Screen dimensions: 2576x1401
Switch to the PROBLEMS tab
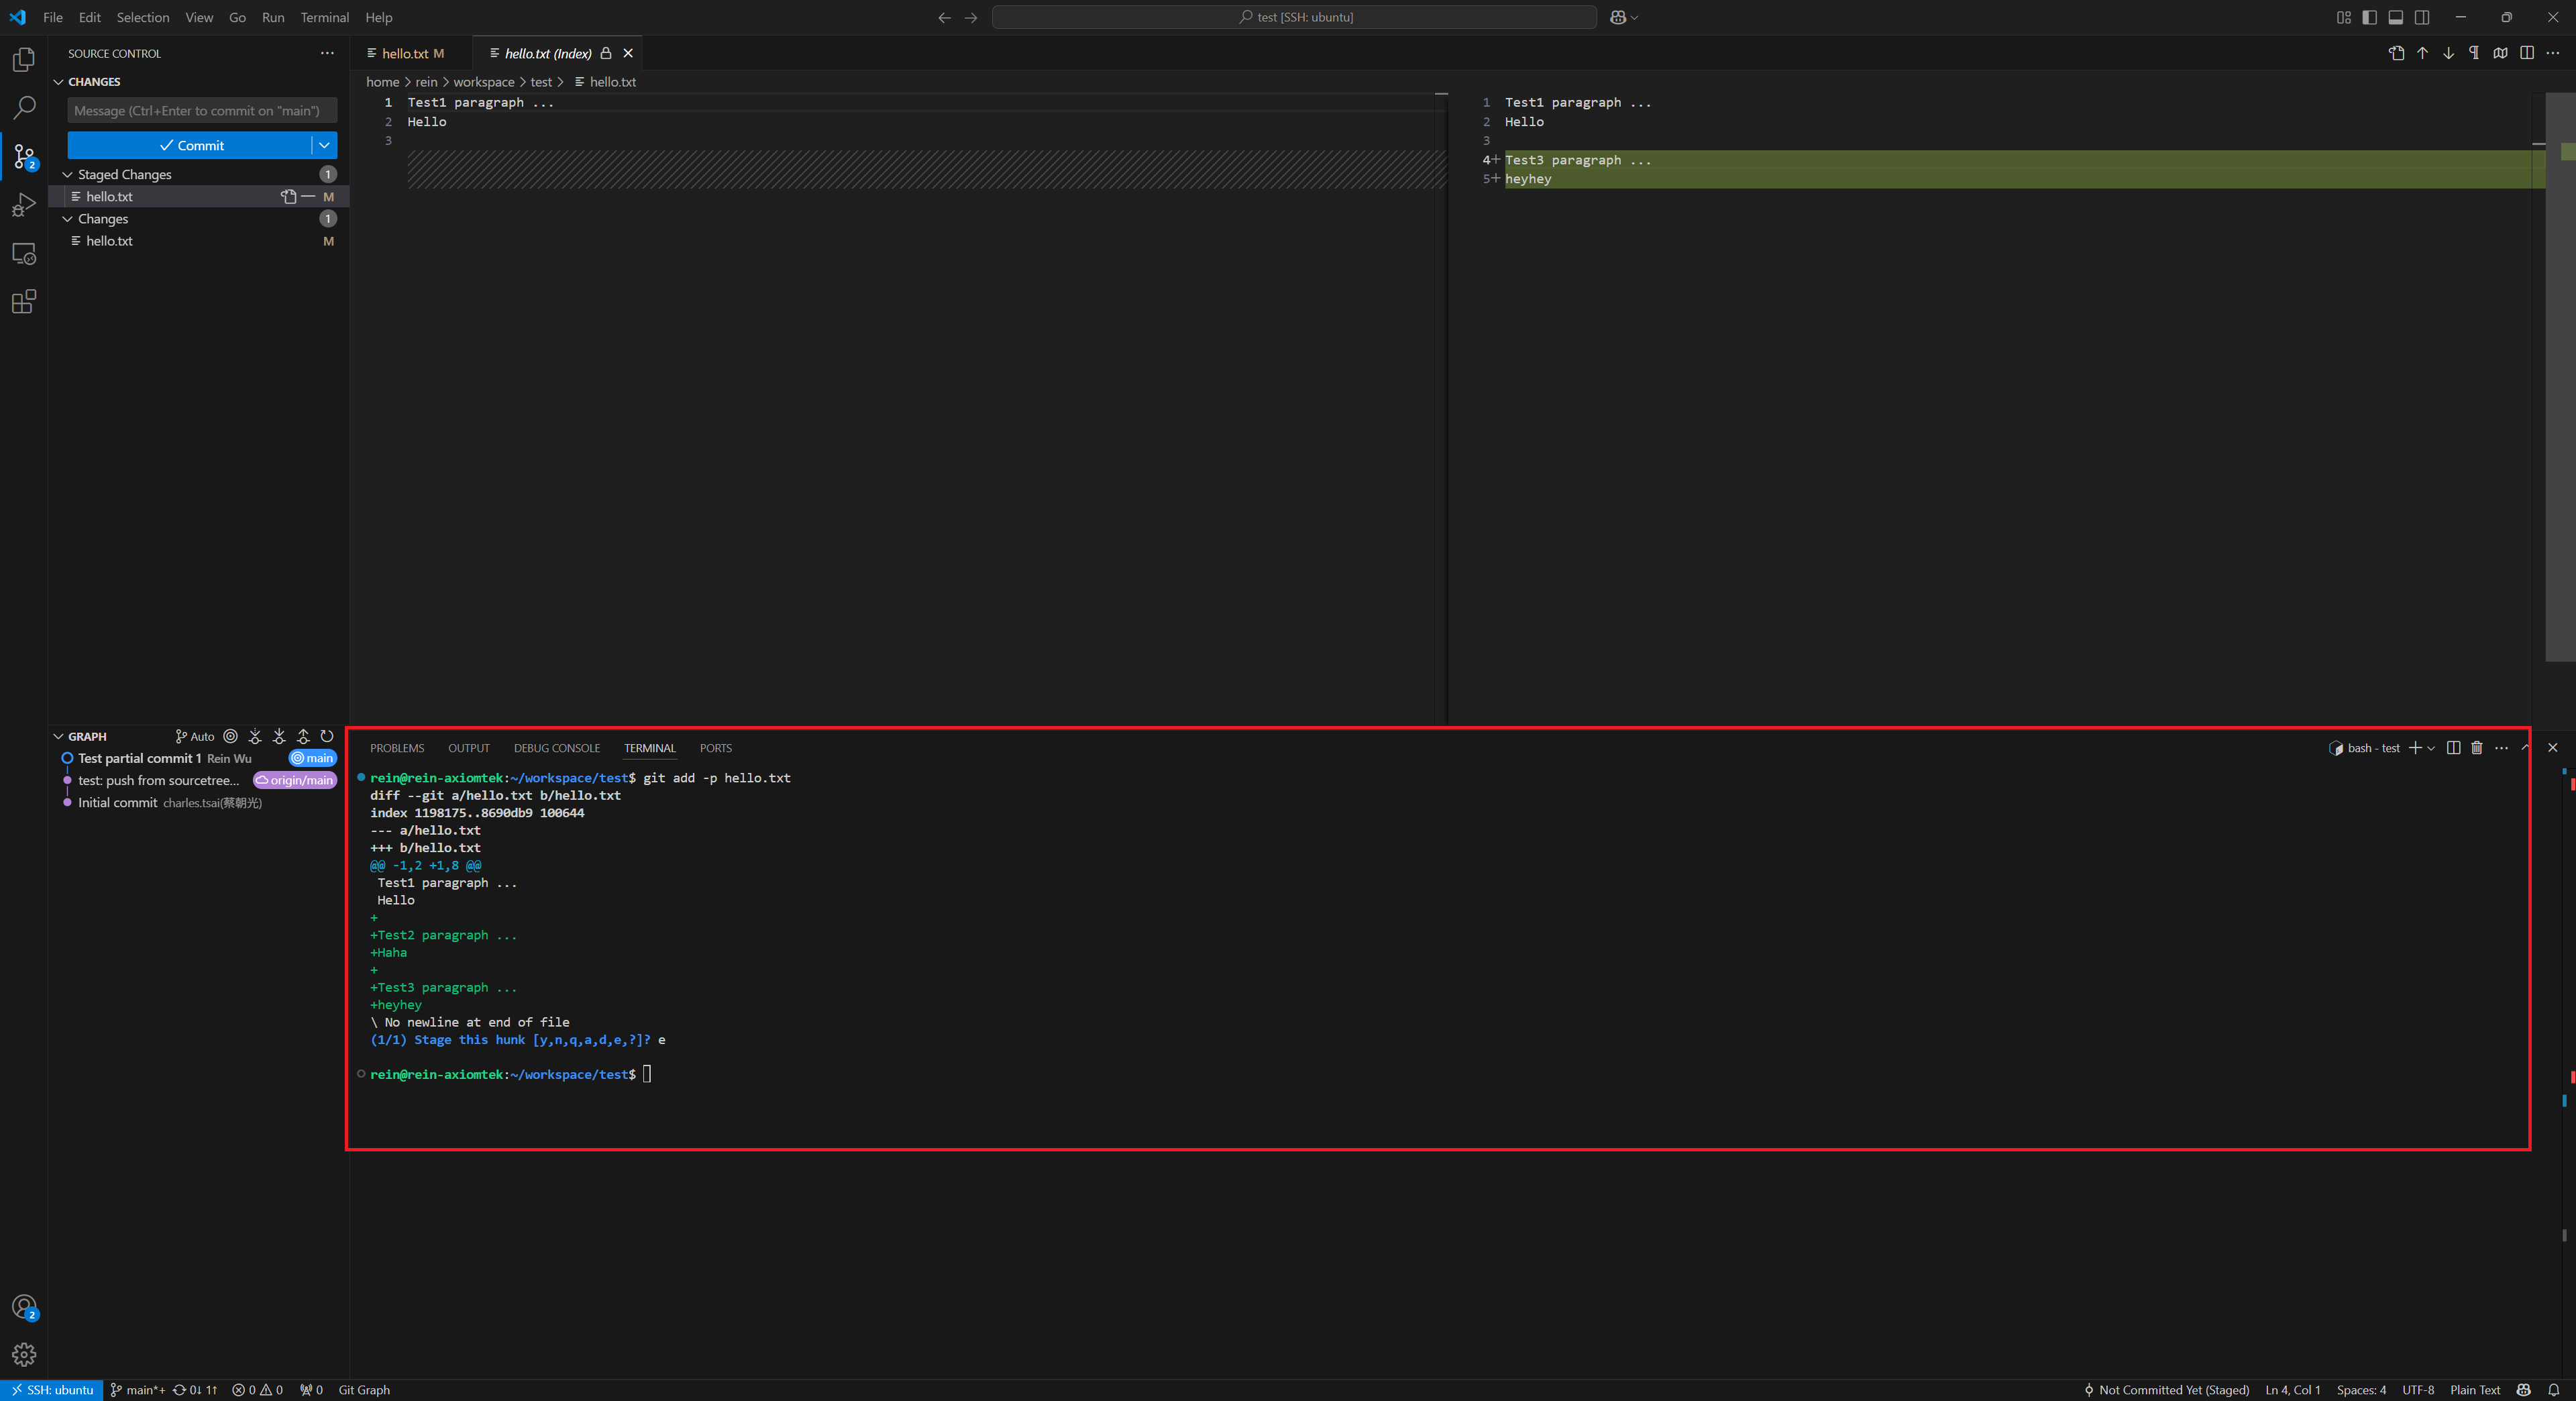(396, 748)
